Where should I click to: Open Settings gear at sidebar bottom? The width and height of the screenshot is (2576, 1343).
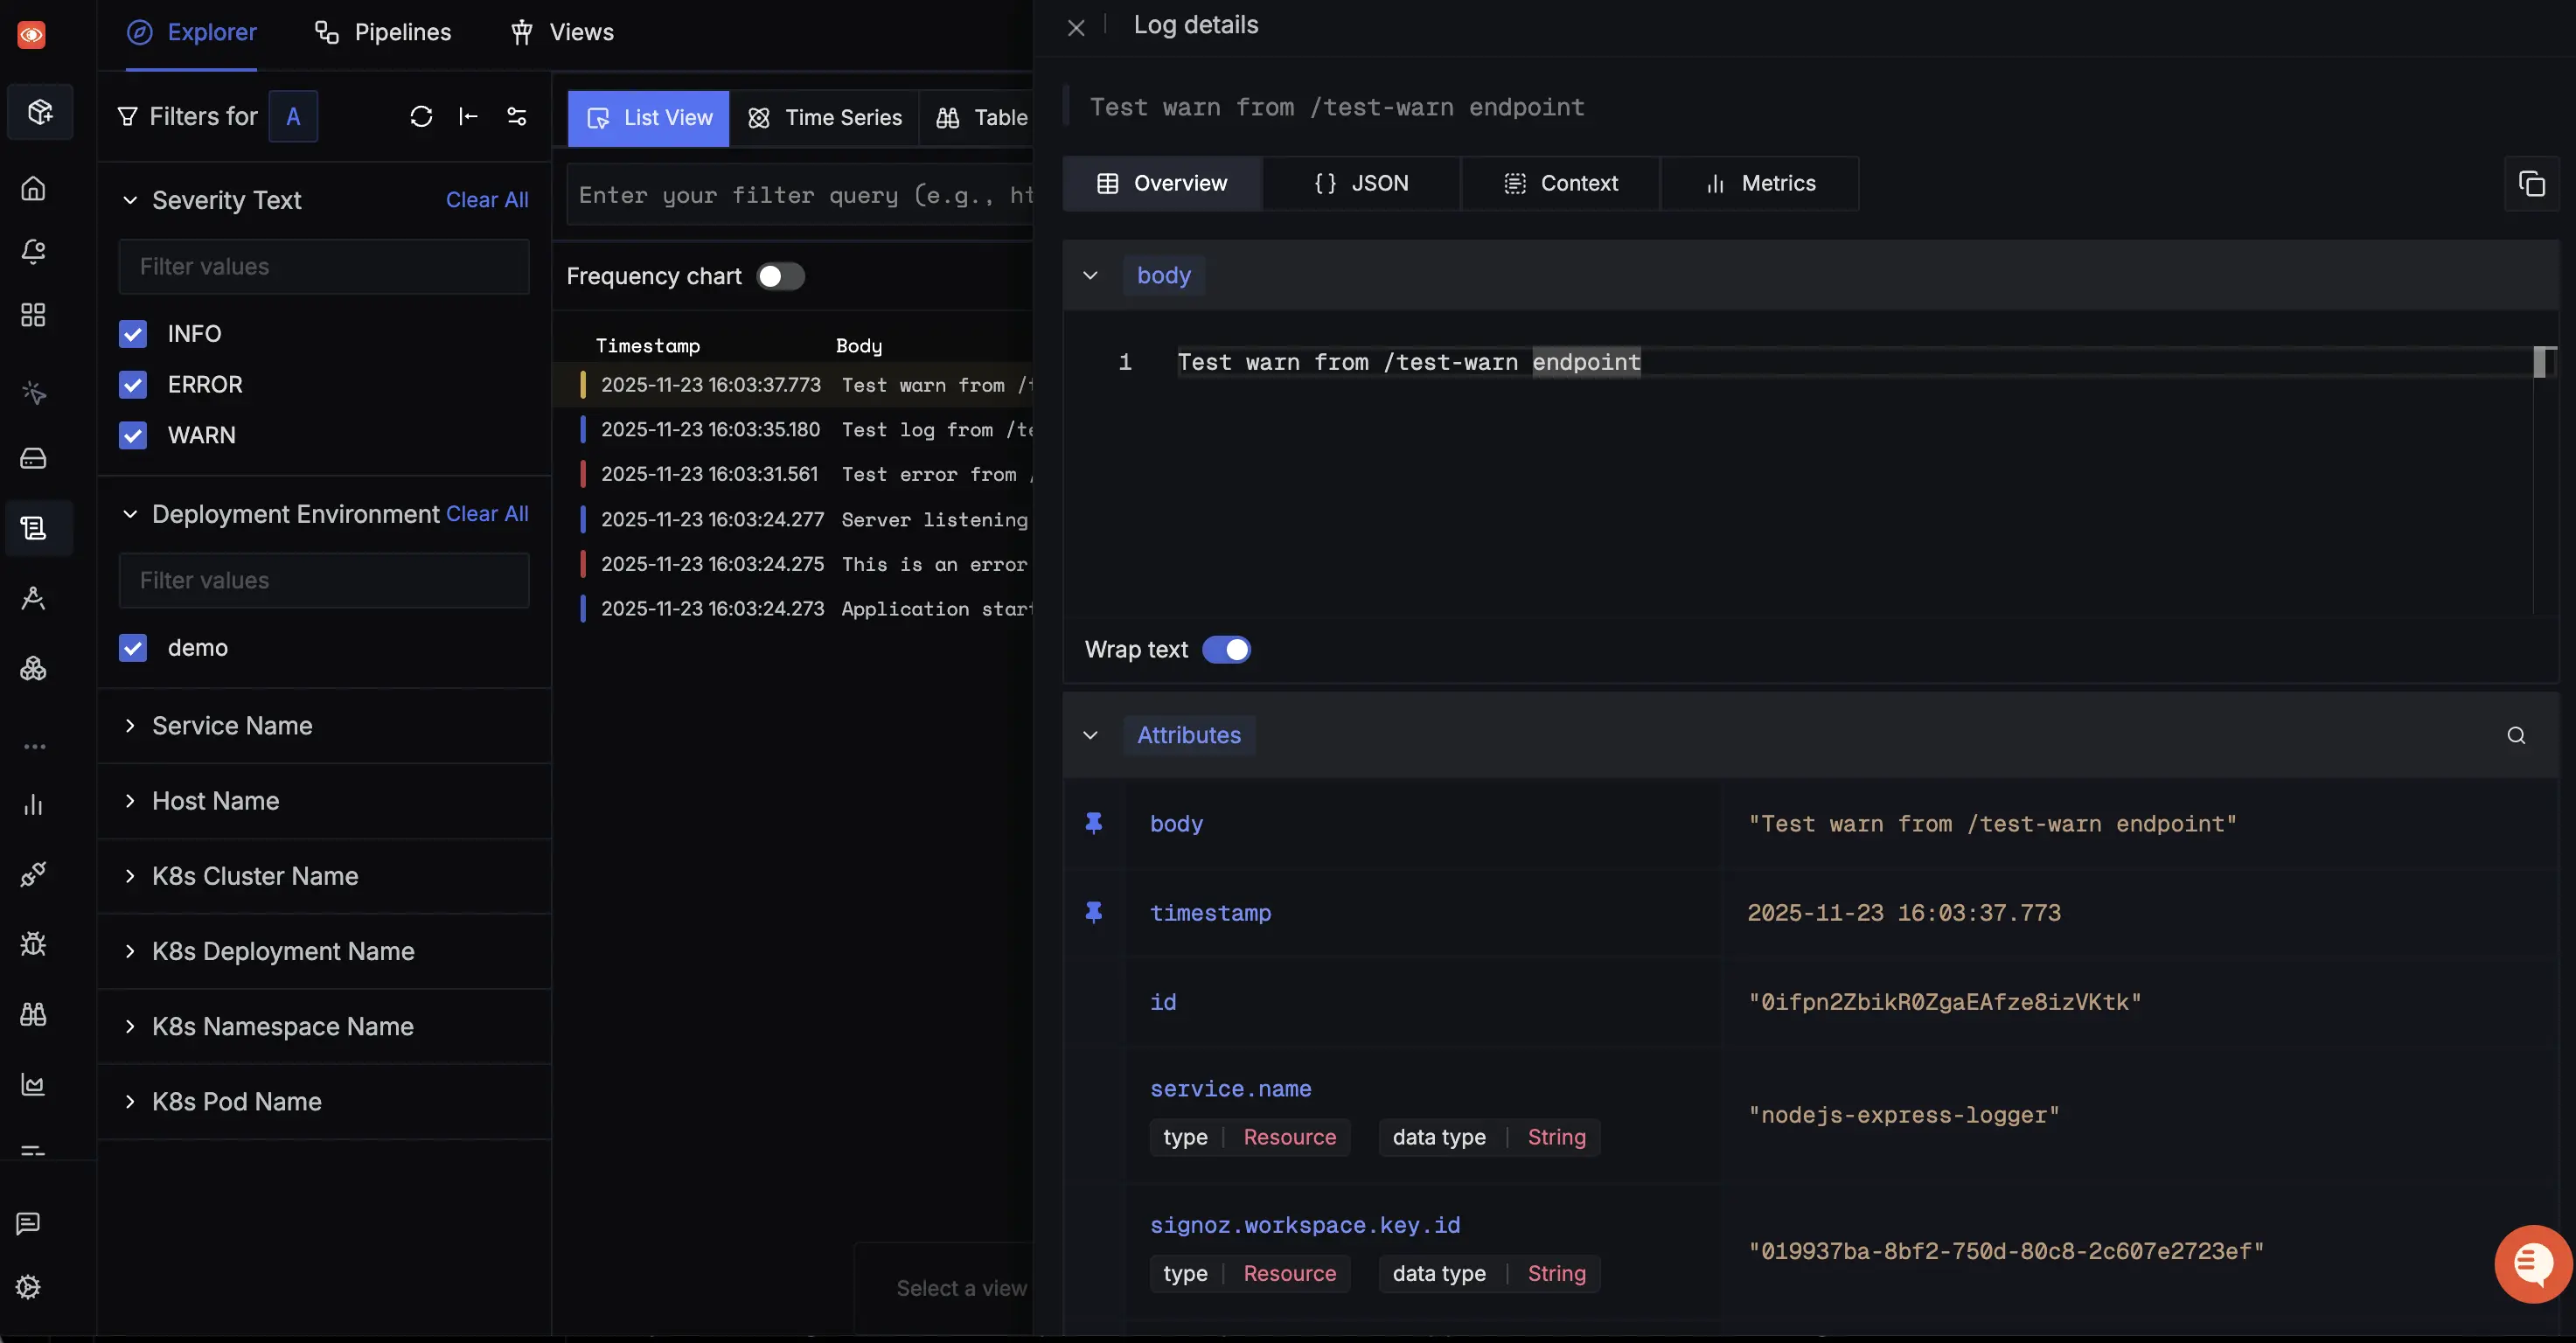pos(28,1288)
